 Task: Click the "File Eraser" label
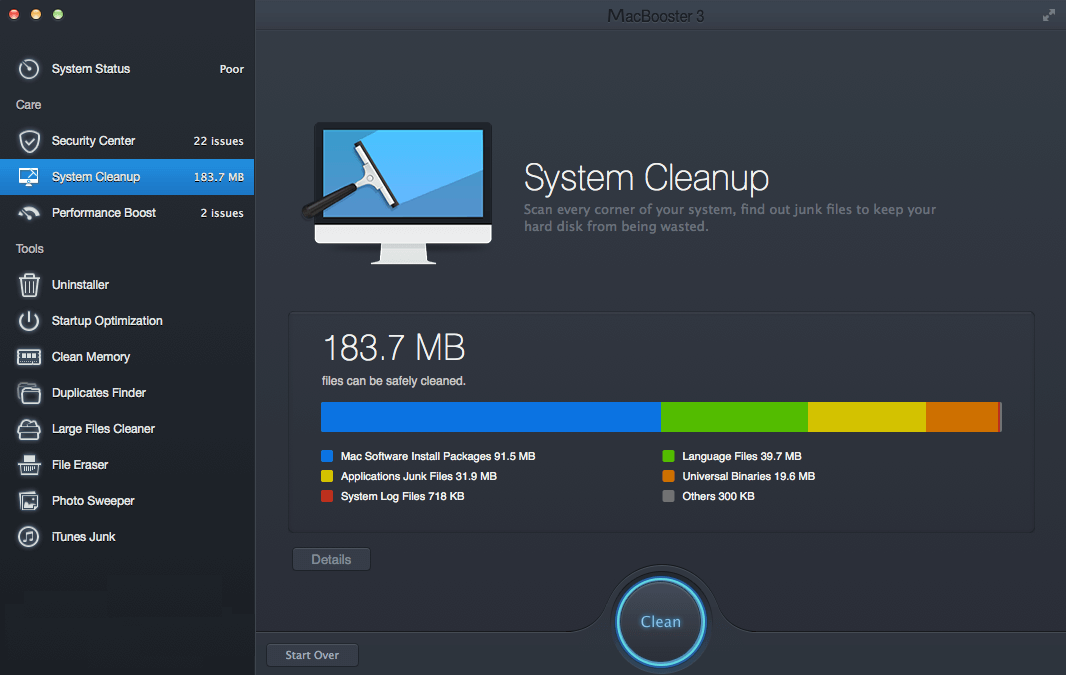click(80, 465)
